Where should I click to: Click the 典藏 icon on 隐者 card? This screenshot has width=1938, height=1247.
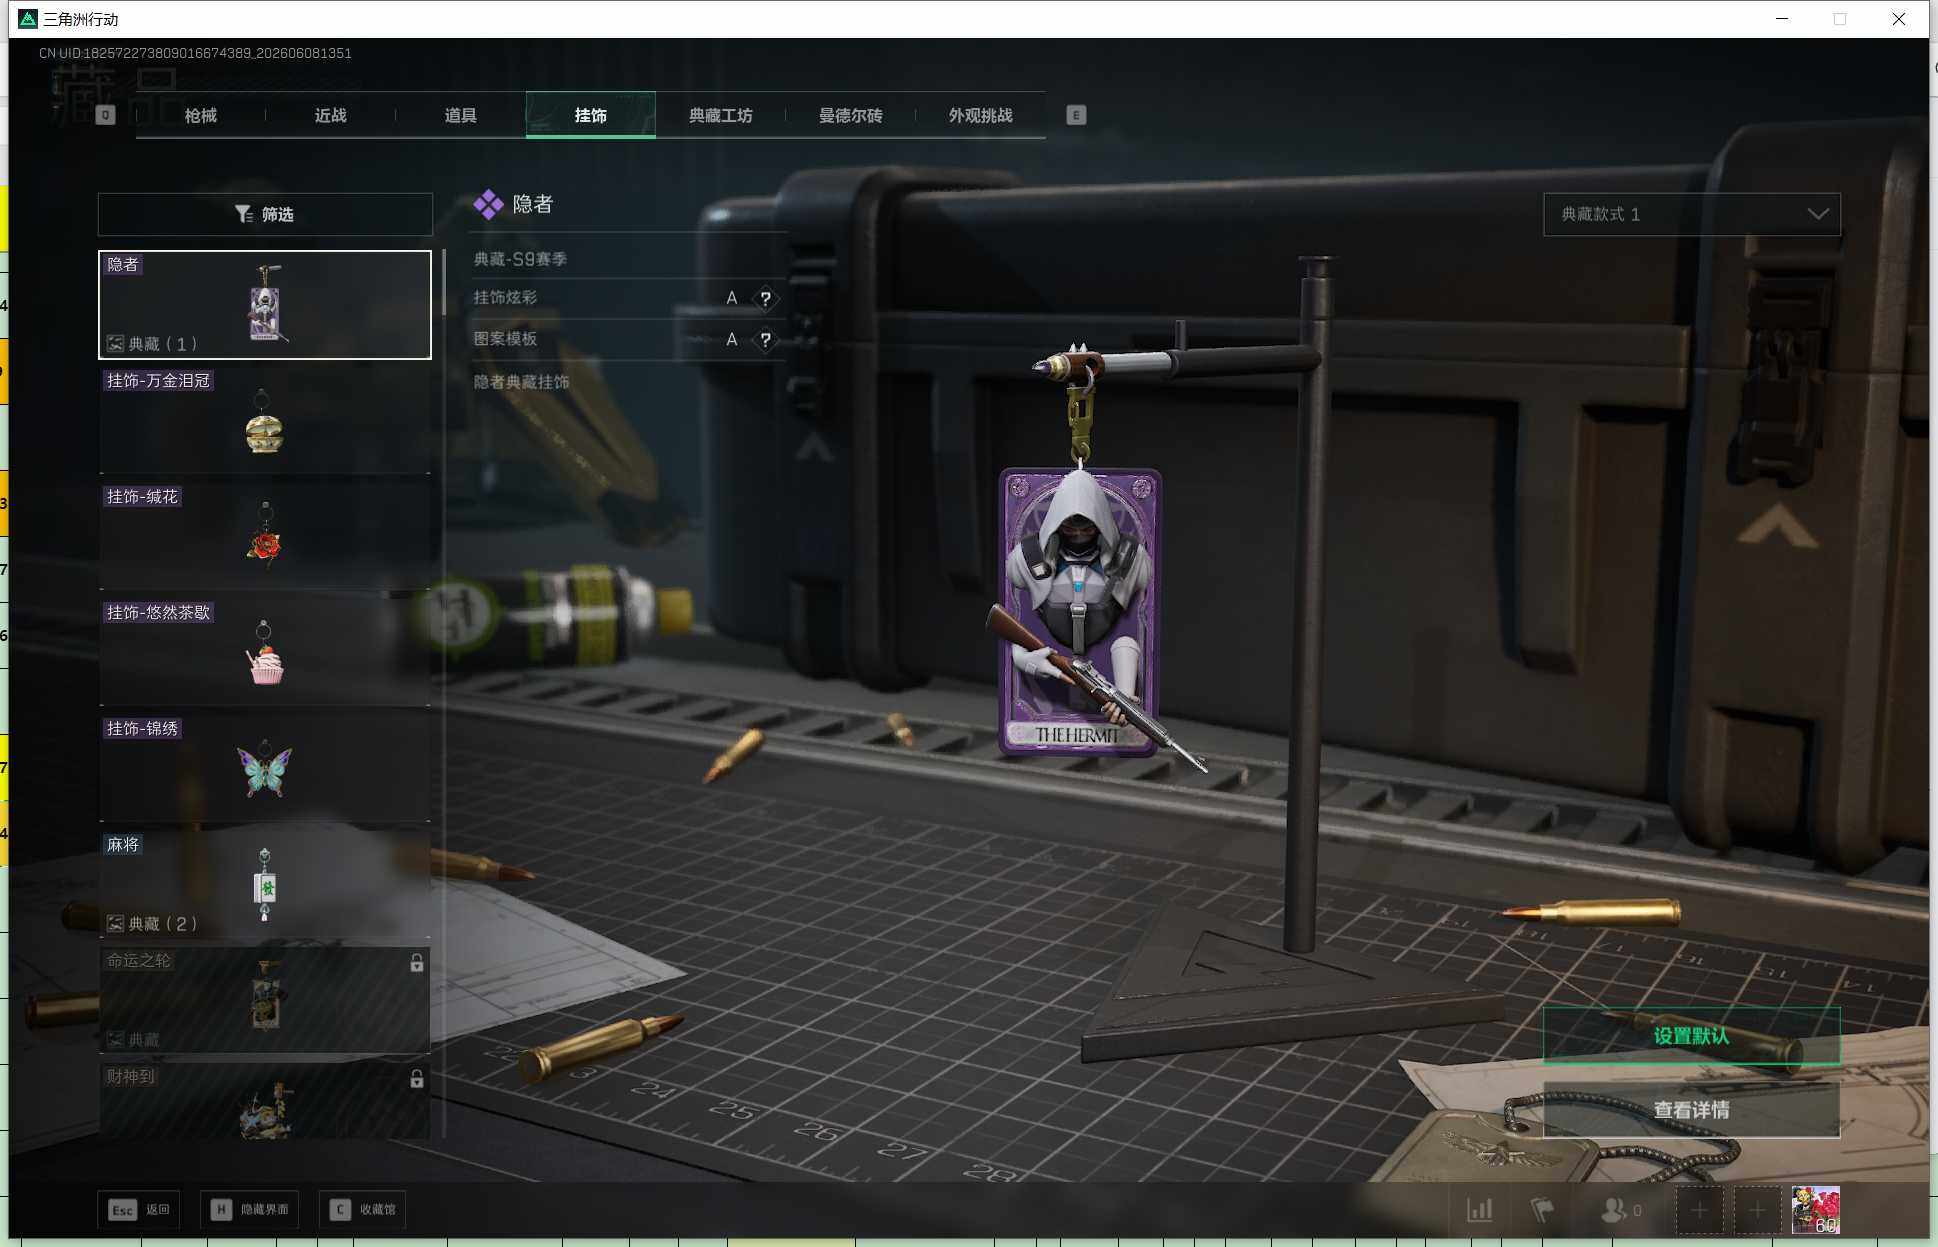[115, 344]
